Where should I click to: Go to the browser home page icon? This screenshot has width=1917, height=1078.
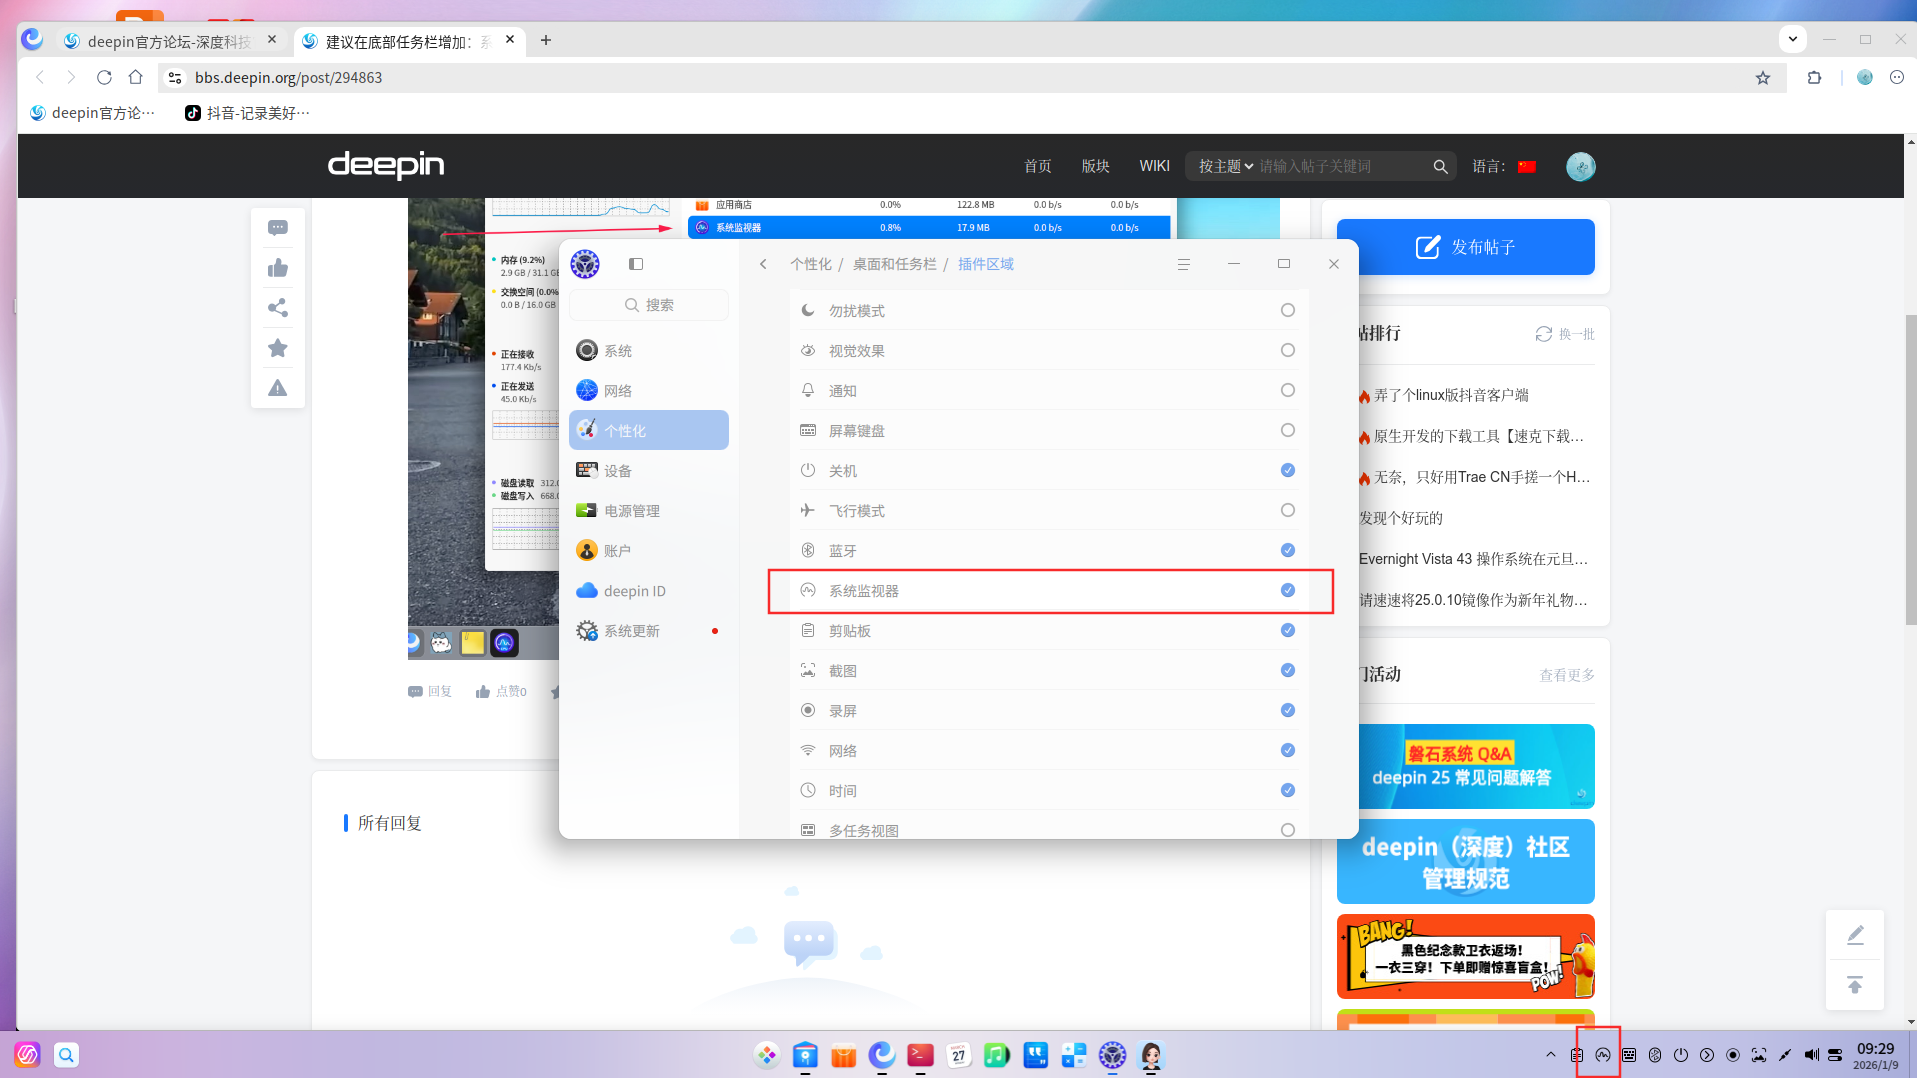coord(136,77)
